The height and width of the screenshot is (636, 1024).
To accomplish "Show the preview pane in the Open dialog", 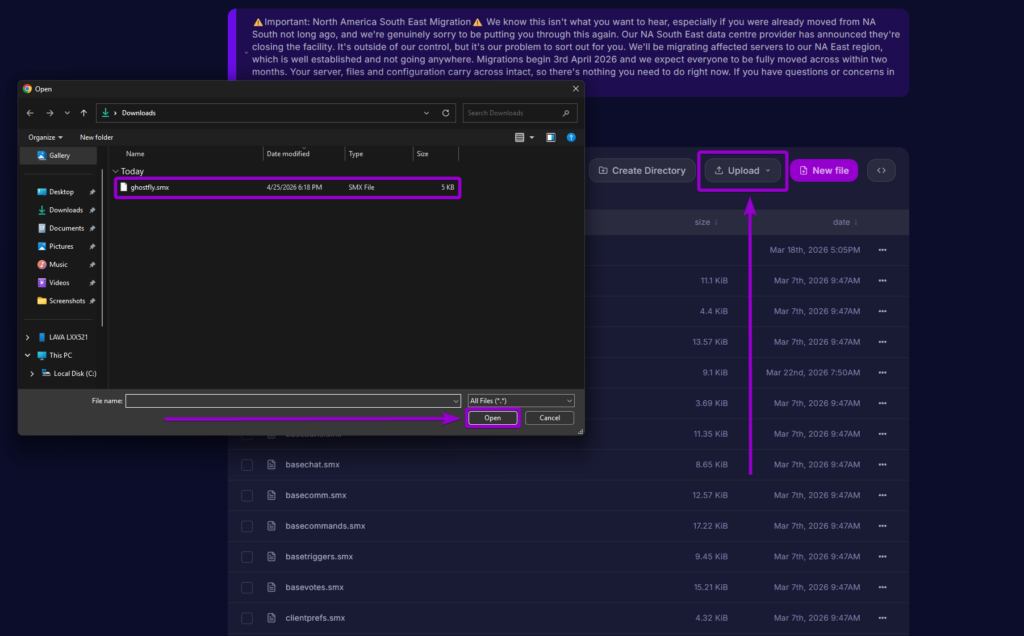I will [550, 137].
